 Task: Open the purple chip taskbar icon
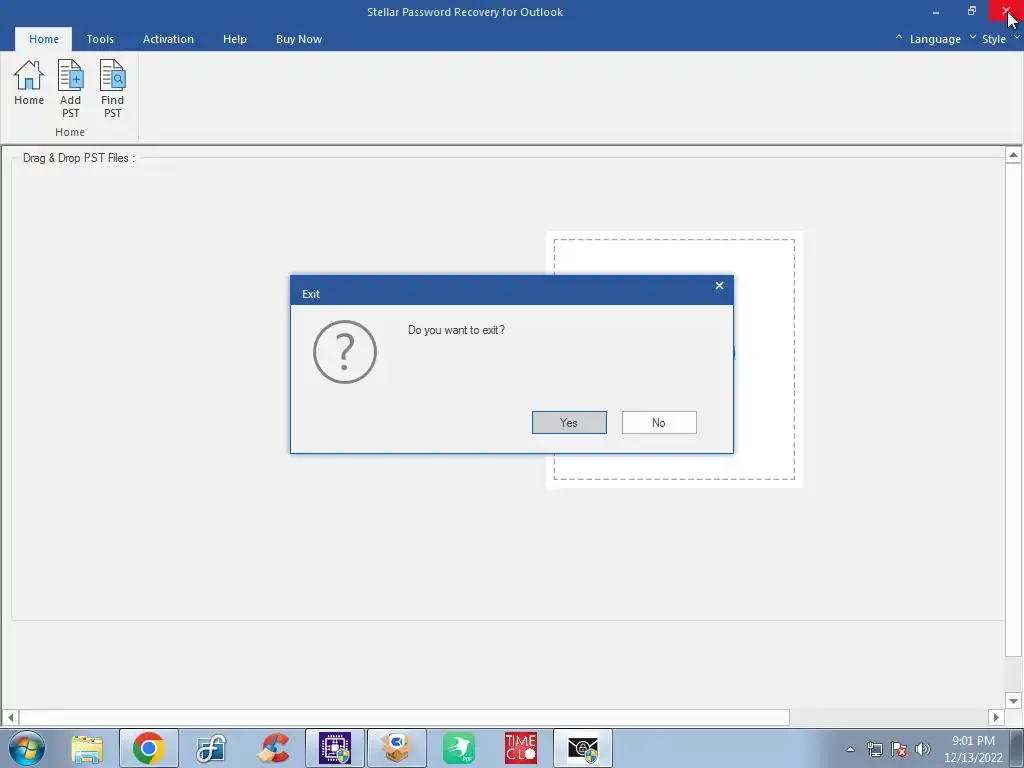[334, 748]
